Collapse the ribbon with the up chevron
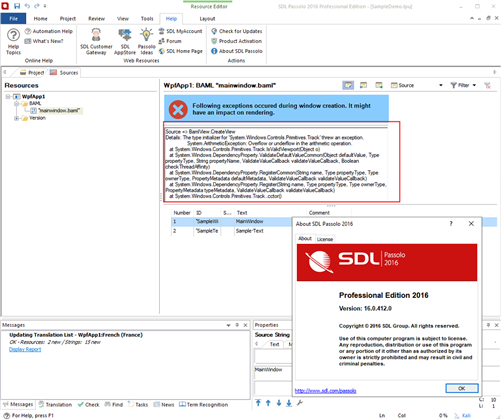 coord(472,18)
